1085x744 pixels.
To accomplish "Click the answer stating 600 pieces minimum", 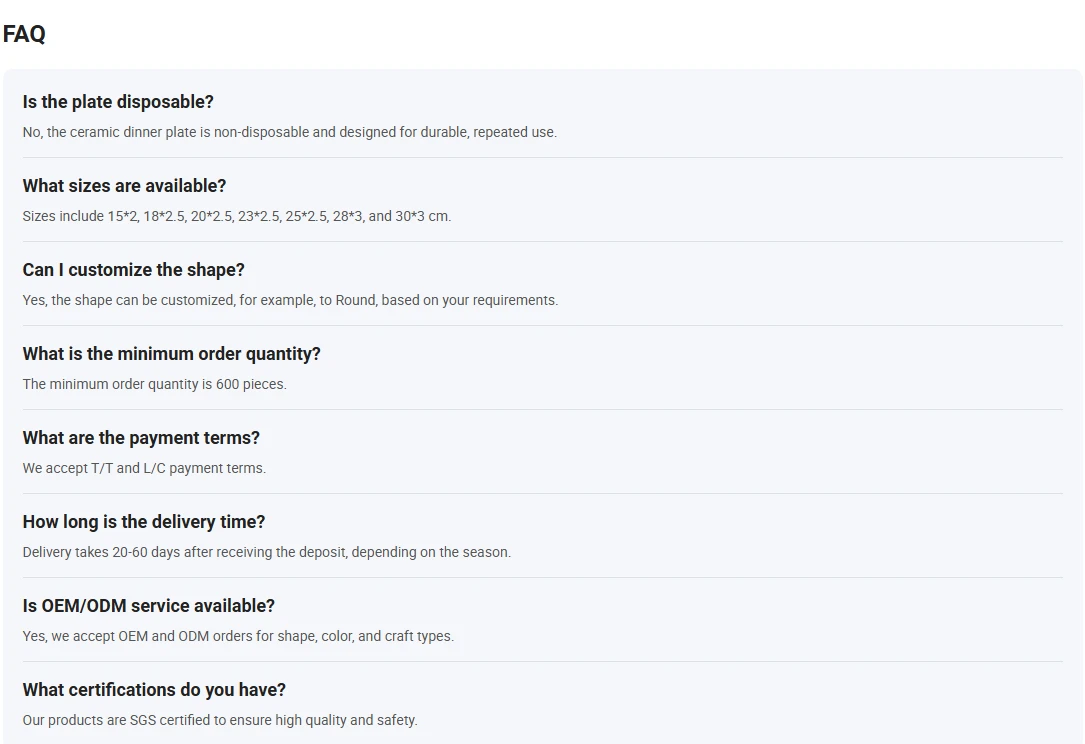I will [154, 384].
